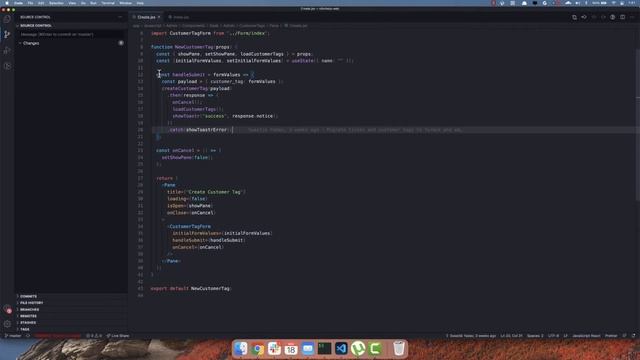Click the Wi-Fi icon in menu bar

coord(613,3)
